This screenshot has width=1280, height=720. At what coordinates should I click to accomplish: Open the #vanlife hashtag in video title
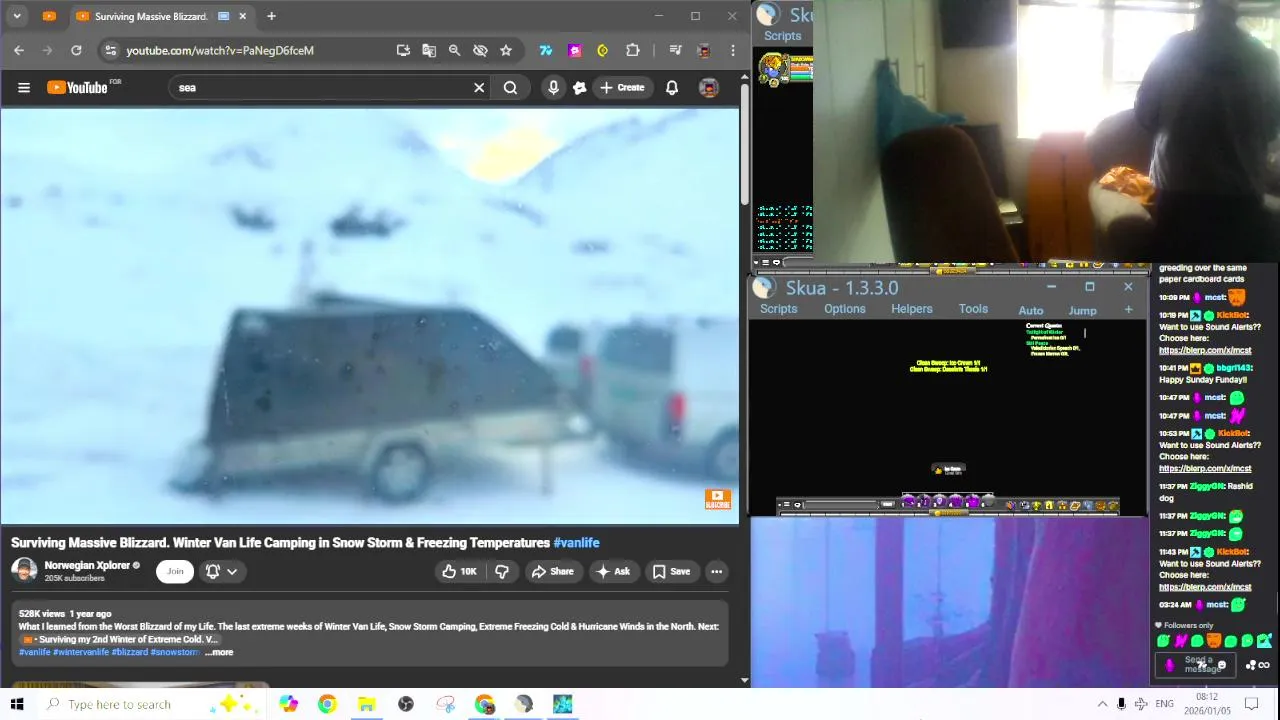pyautogui.click(x=576, y=543)
